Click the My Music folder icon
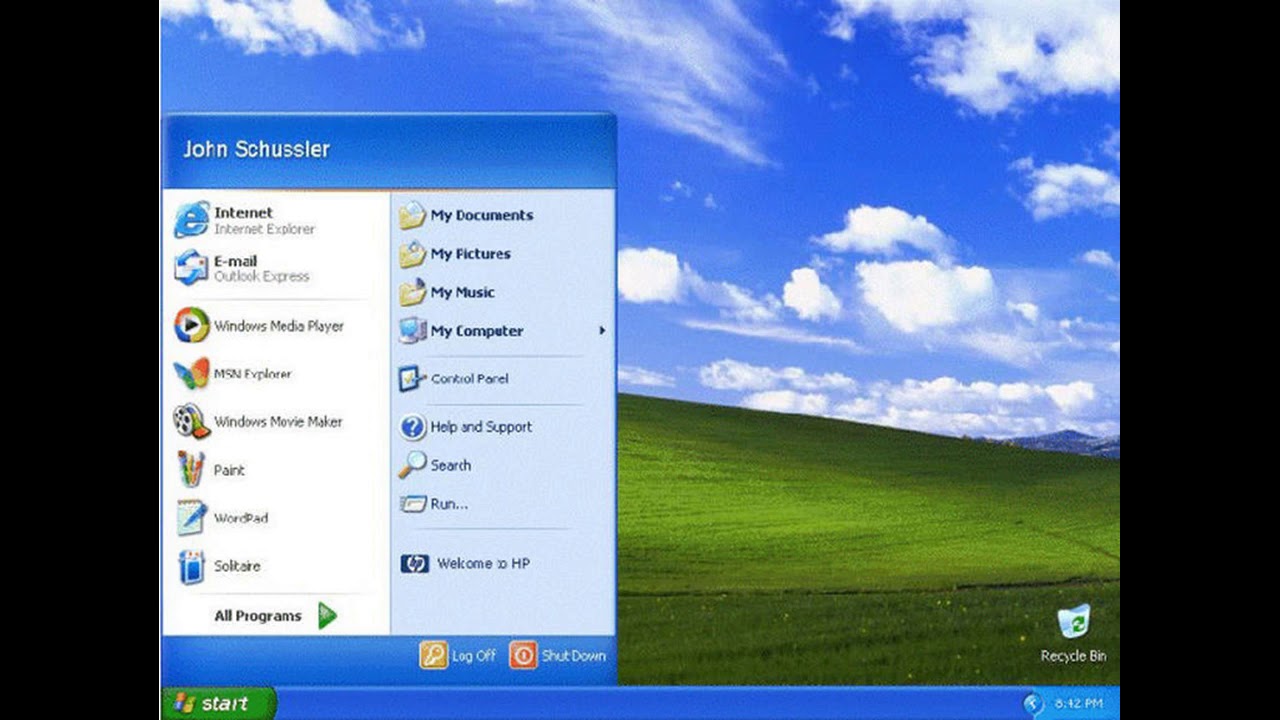This screenshot has width=1280, height=720. [x=413, y=292]
